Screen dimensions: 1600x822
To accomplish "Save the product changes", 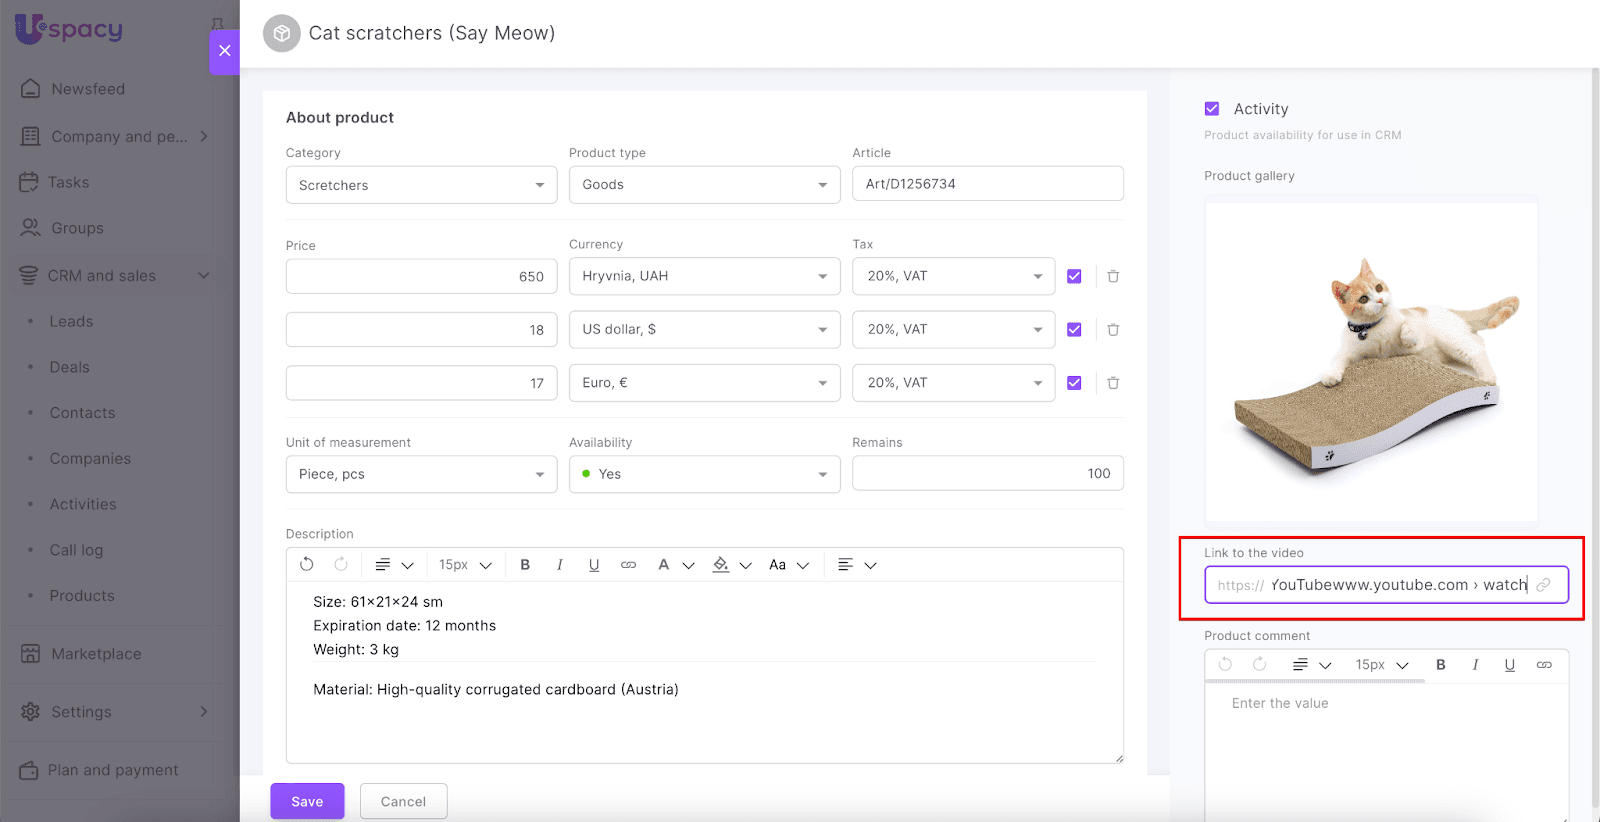I will point(307,801).
